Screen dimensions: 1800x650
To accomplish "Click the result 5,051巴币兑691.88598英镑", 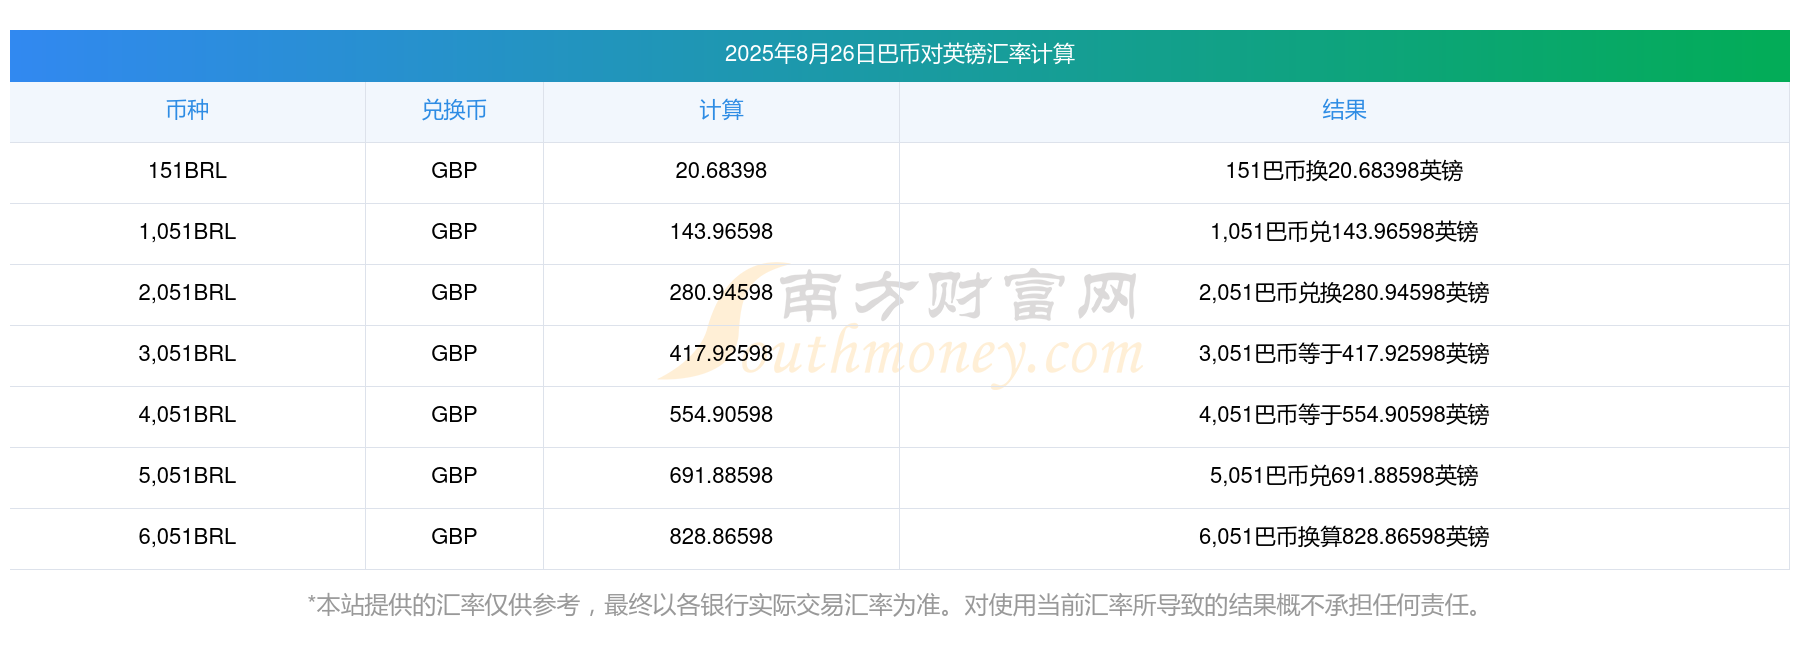I will coord(1344,476).
